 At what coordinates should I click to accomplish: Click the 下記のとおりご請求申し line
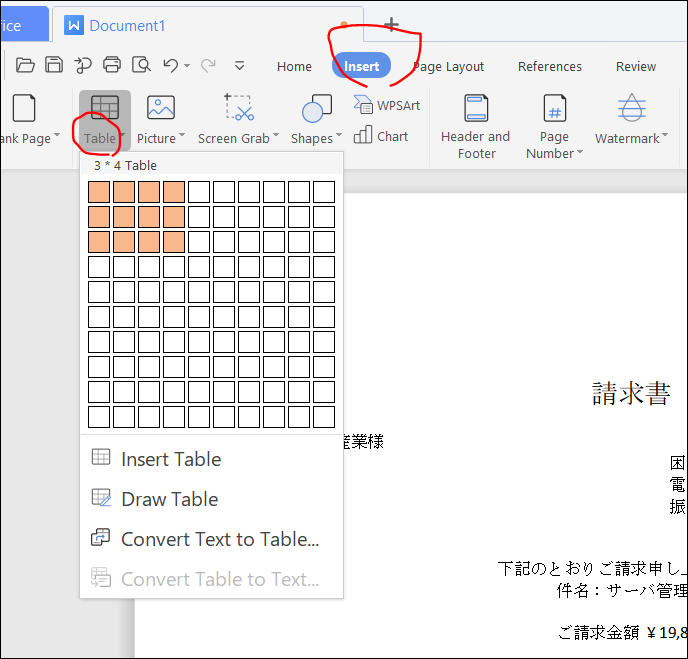point(592,568)
